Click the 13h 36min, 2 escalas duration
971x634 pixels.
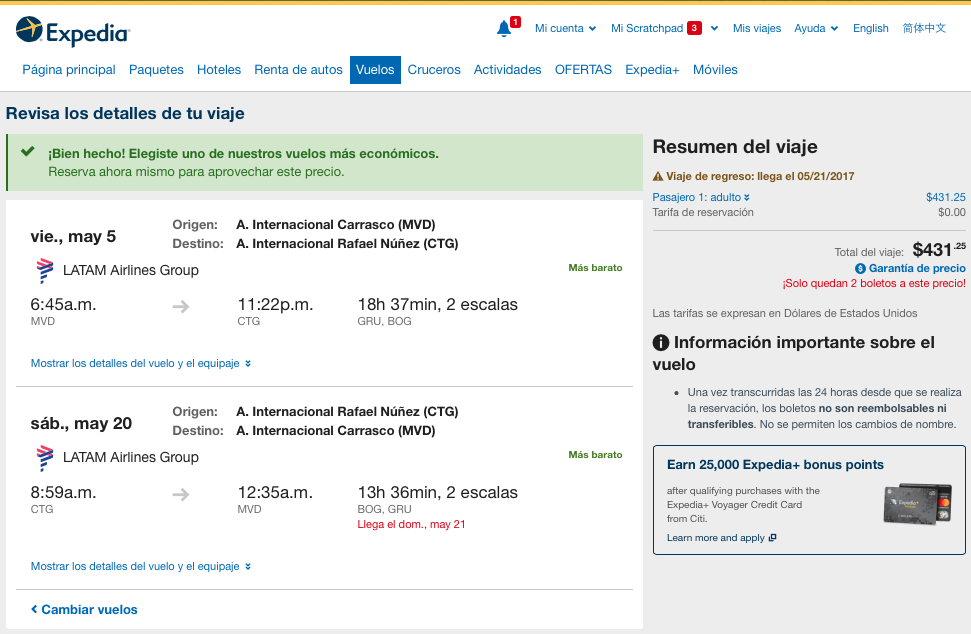(437, 493)
